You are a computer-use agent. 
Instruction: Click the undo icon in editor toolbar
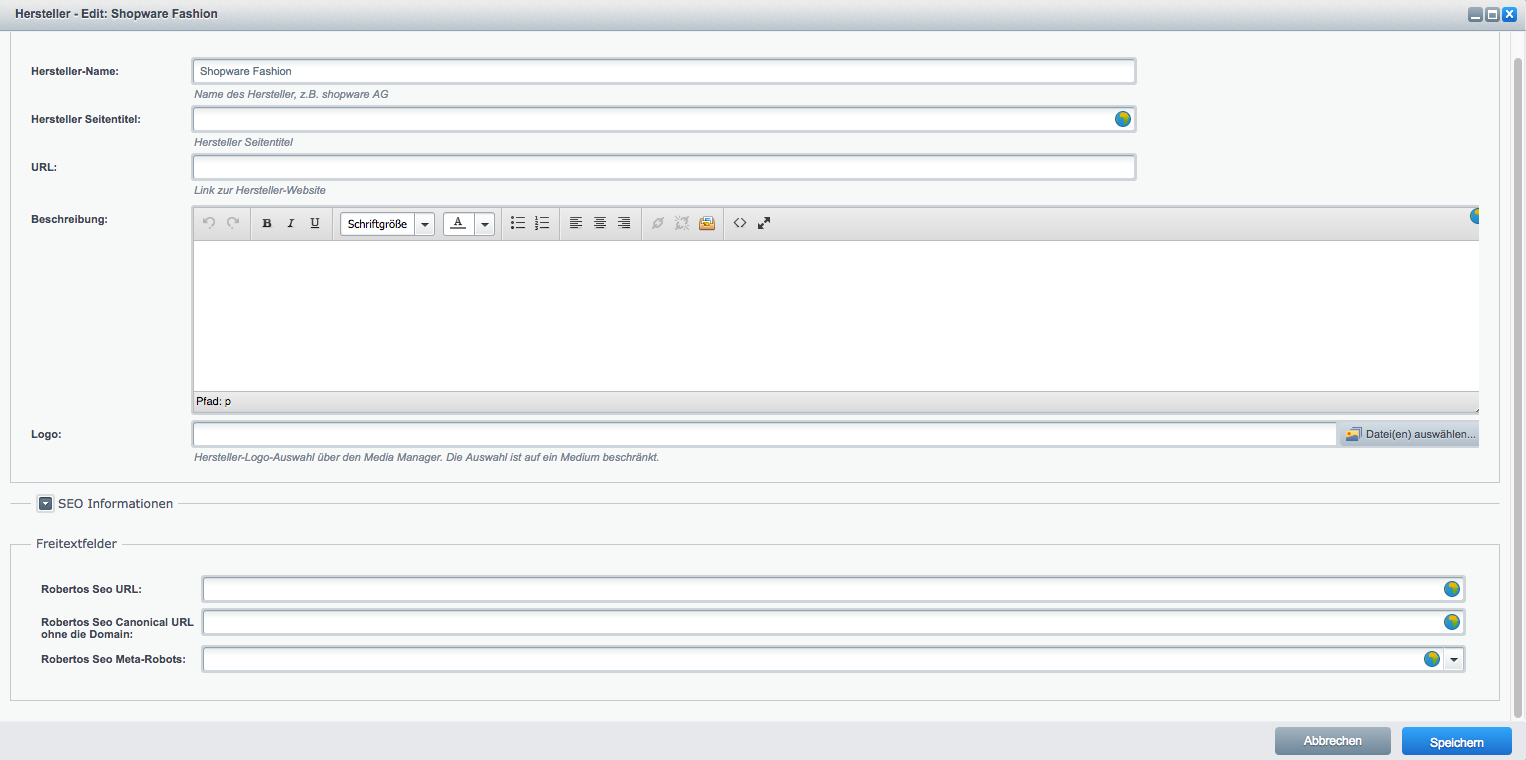(209, 223)
